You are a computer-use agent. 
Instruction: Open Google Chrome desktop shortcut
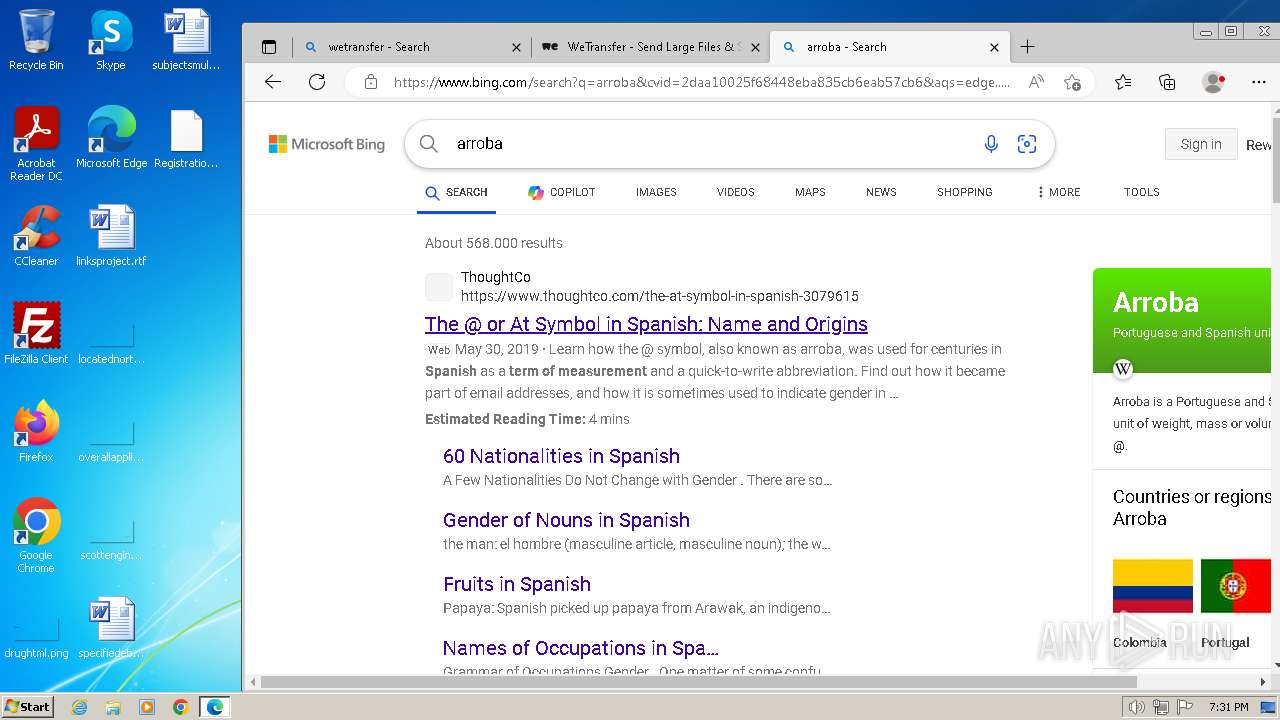[x=36, y=536]
